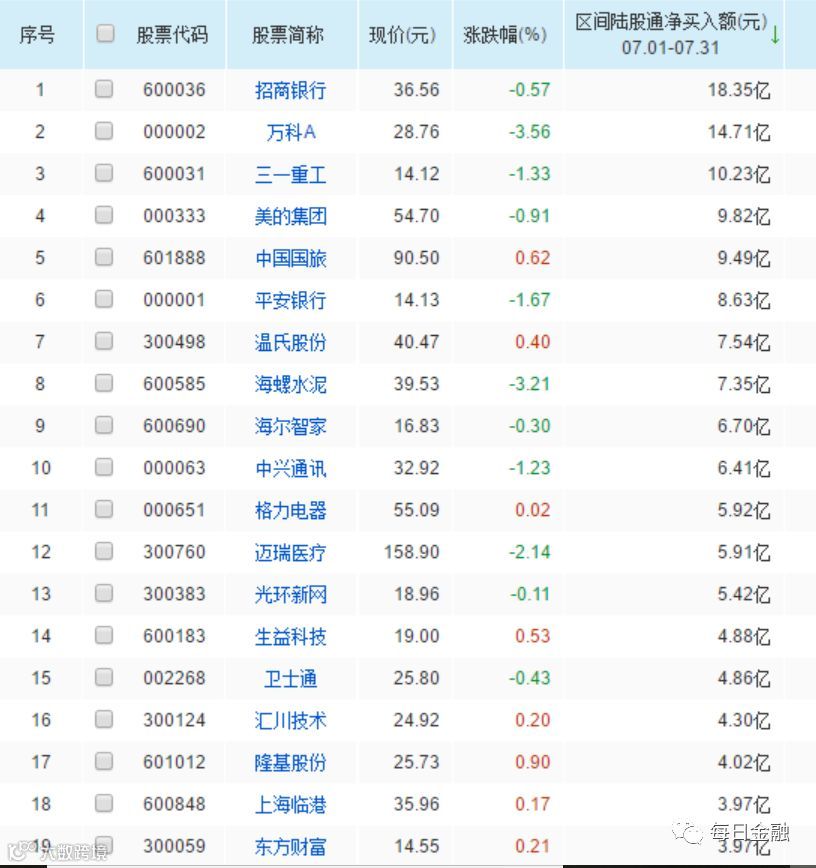
Task: Open 三一重工 stock link
Action: tap(291, 174)
